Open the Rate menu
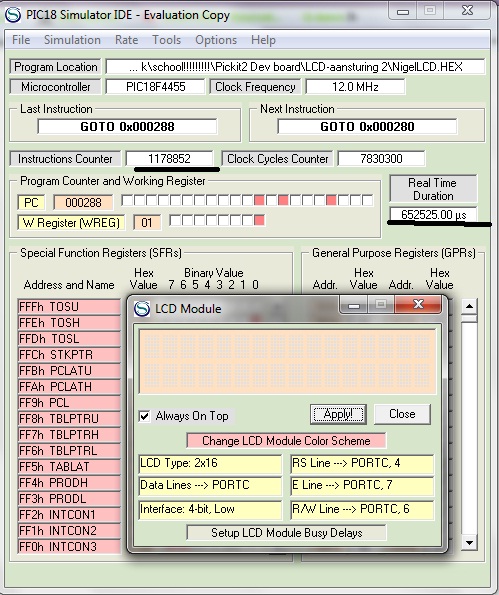 [x=126, y=40]
